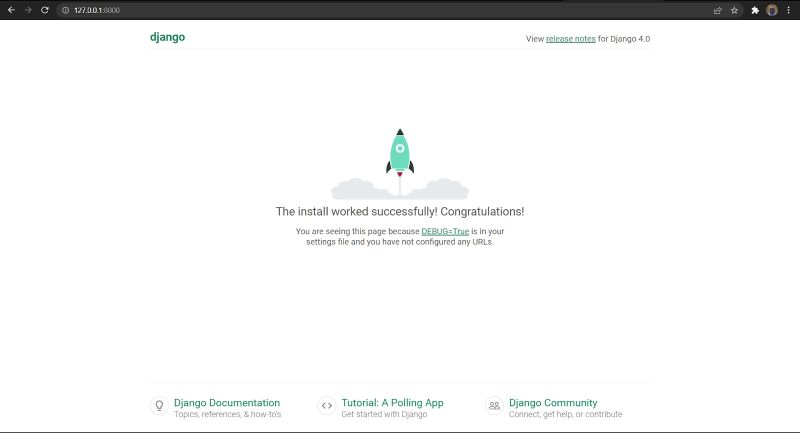Bookmark this page with the star icon
The height and width of the screenshot is (433, 800).
coord(734,10)
